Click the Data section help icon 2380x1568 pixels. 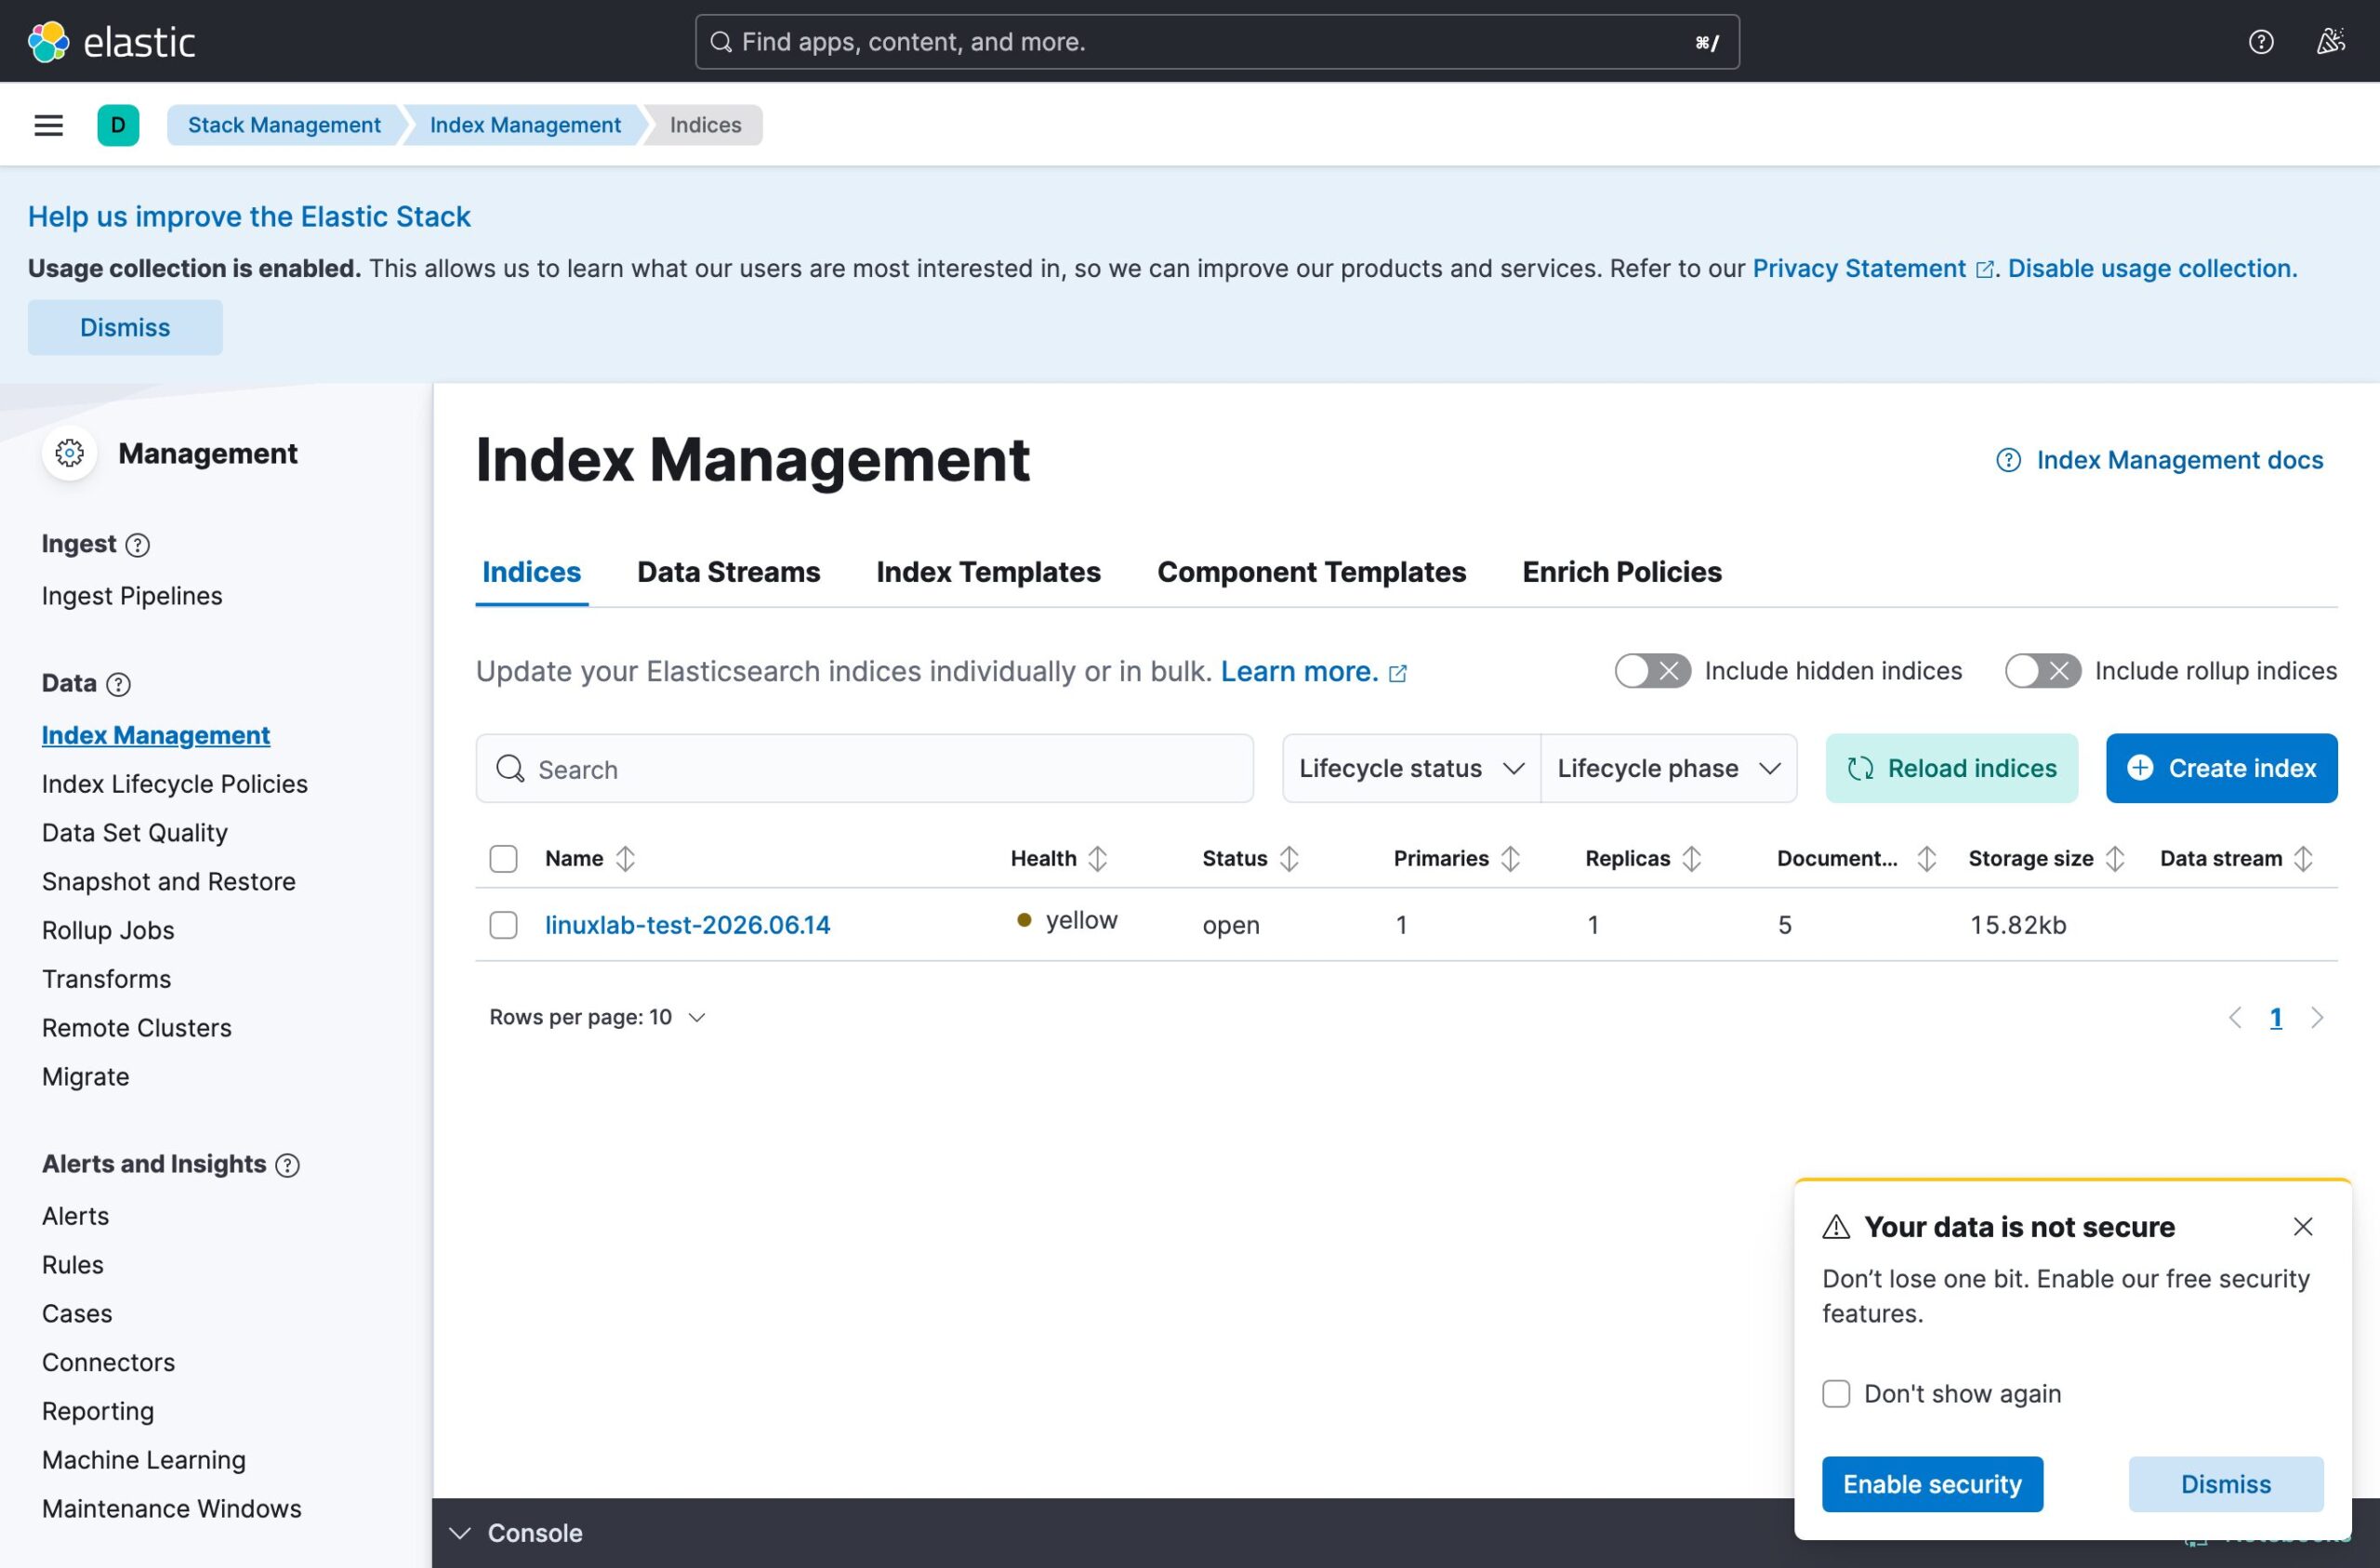tap(118, 684)
